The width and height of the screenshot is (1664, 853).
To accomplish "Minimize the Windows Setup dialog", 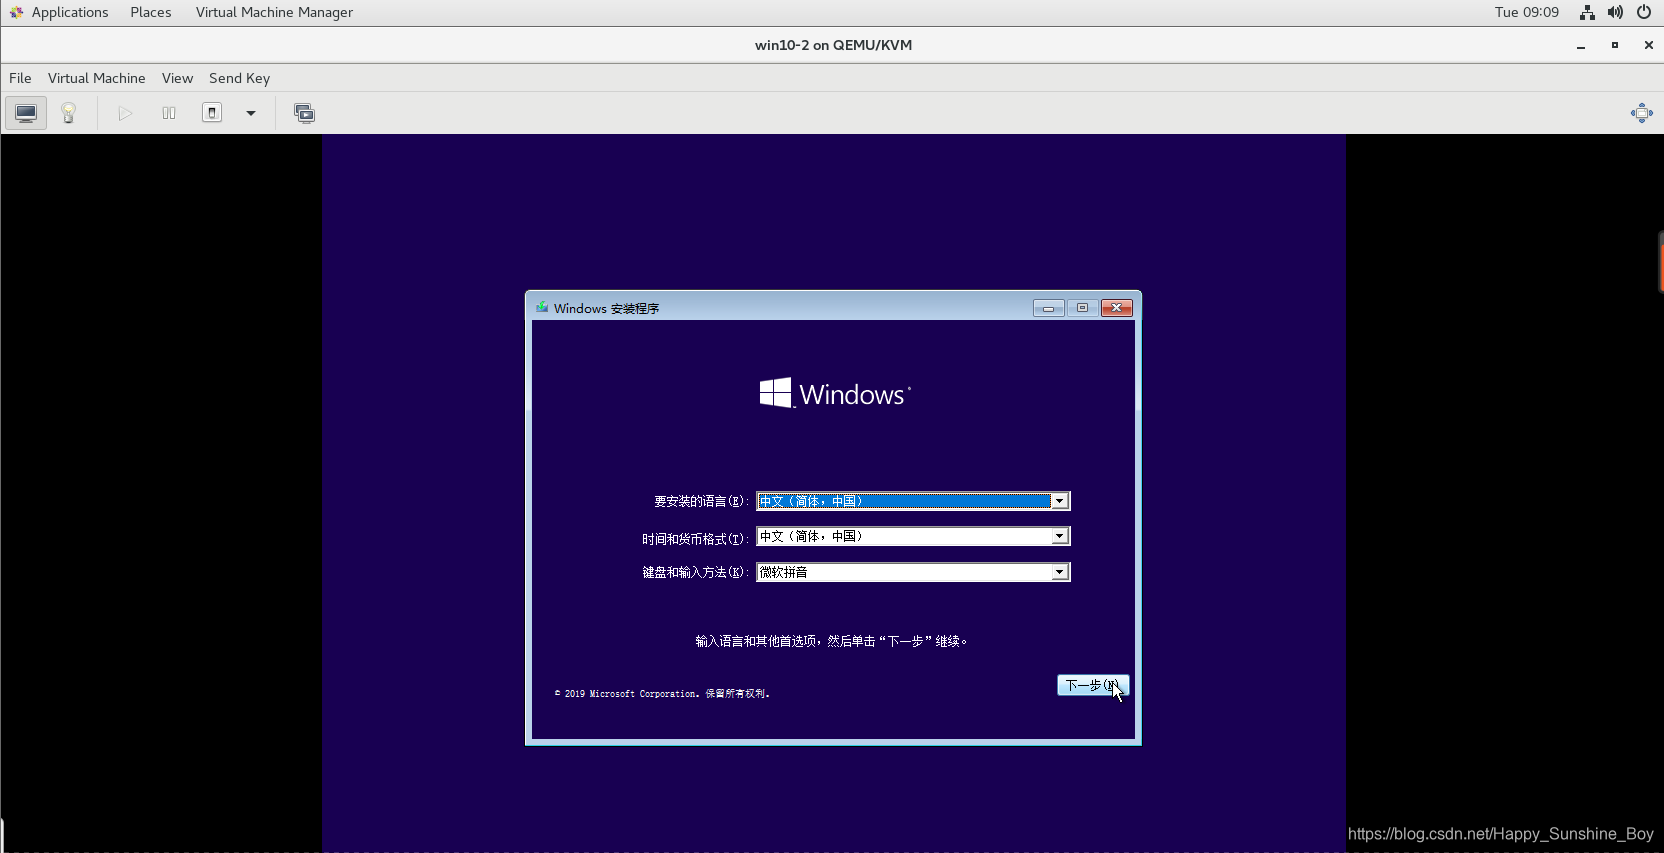I will point(1048,308).
